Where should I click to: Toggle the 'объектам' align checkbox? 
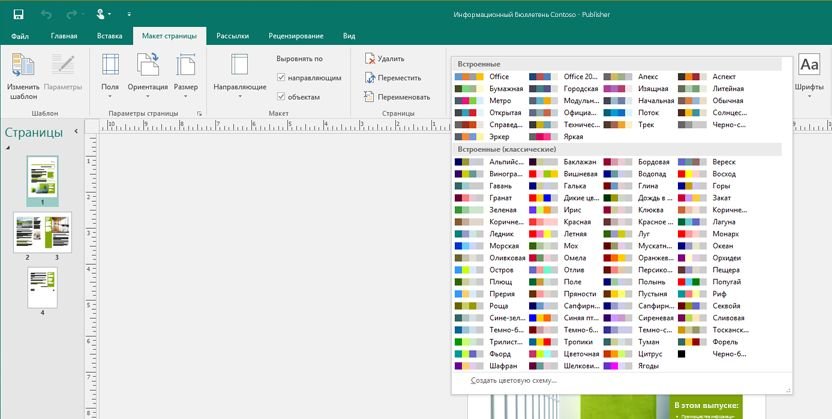(282, 96)
